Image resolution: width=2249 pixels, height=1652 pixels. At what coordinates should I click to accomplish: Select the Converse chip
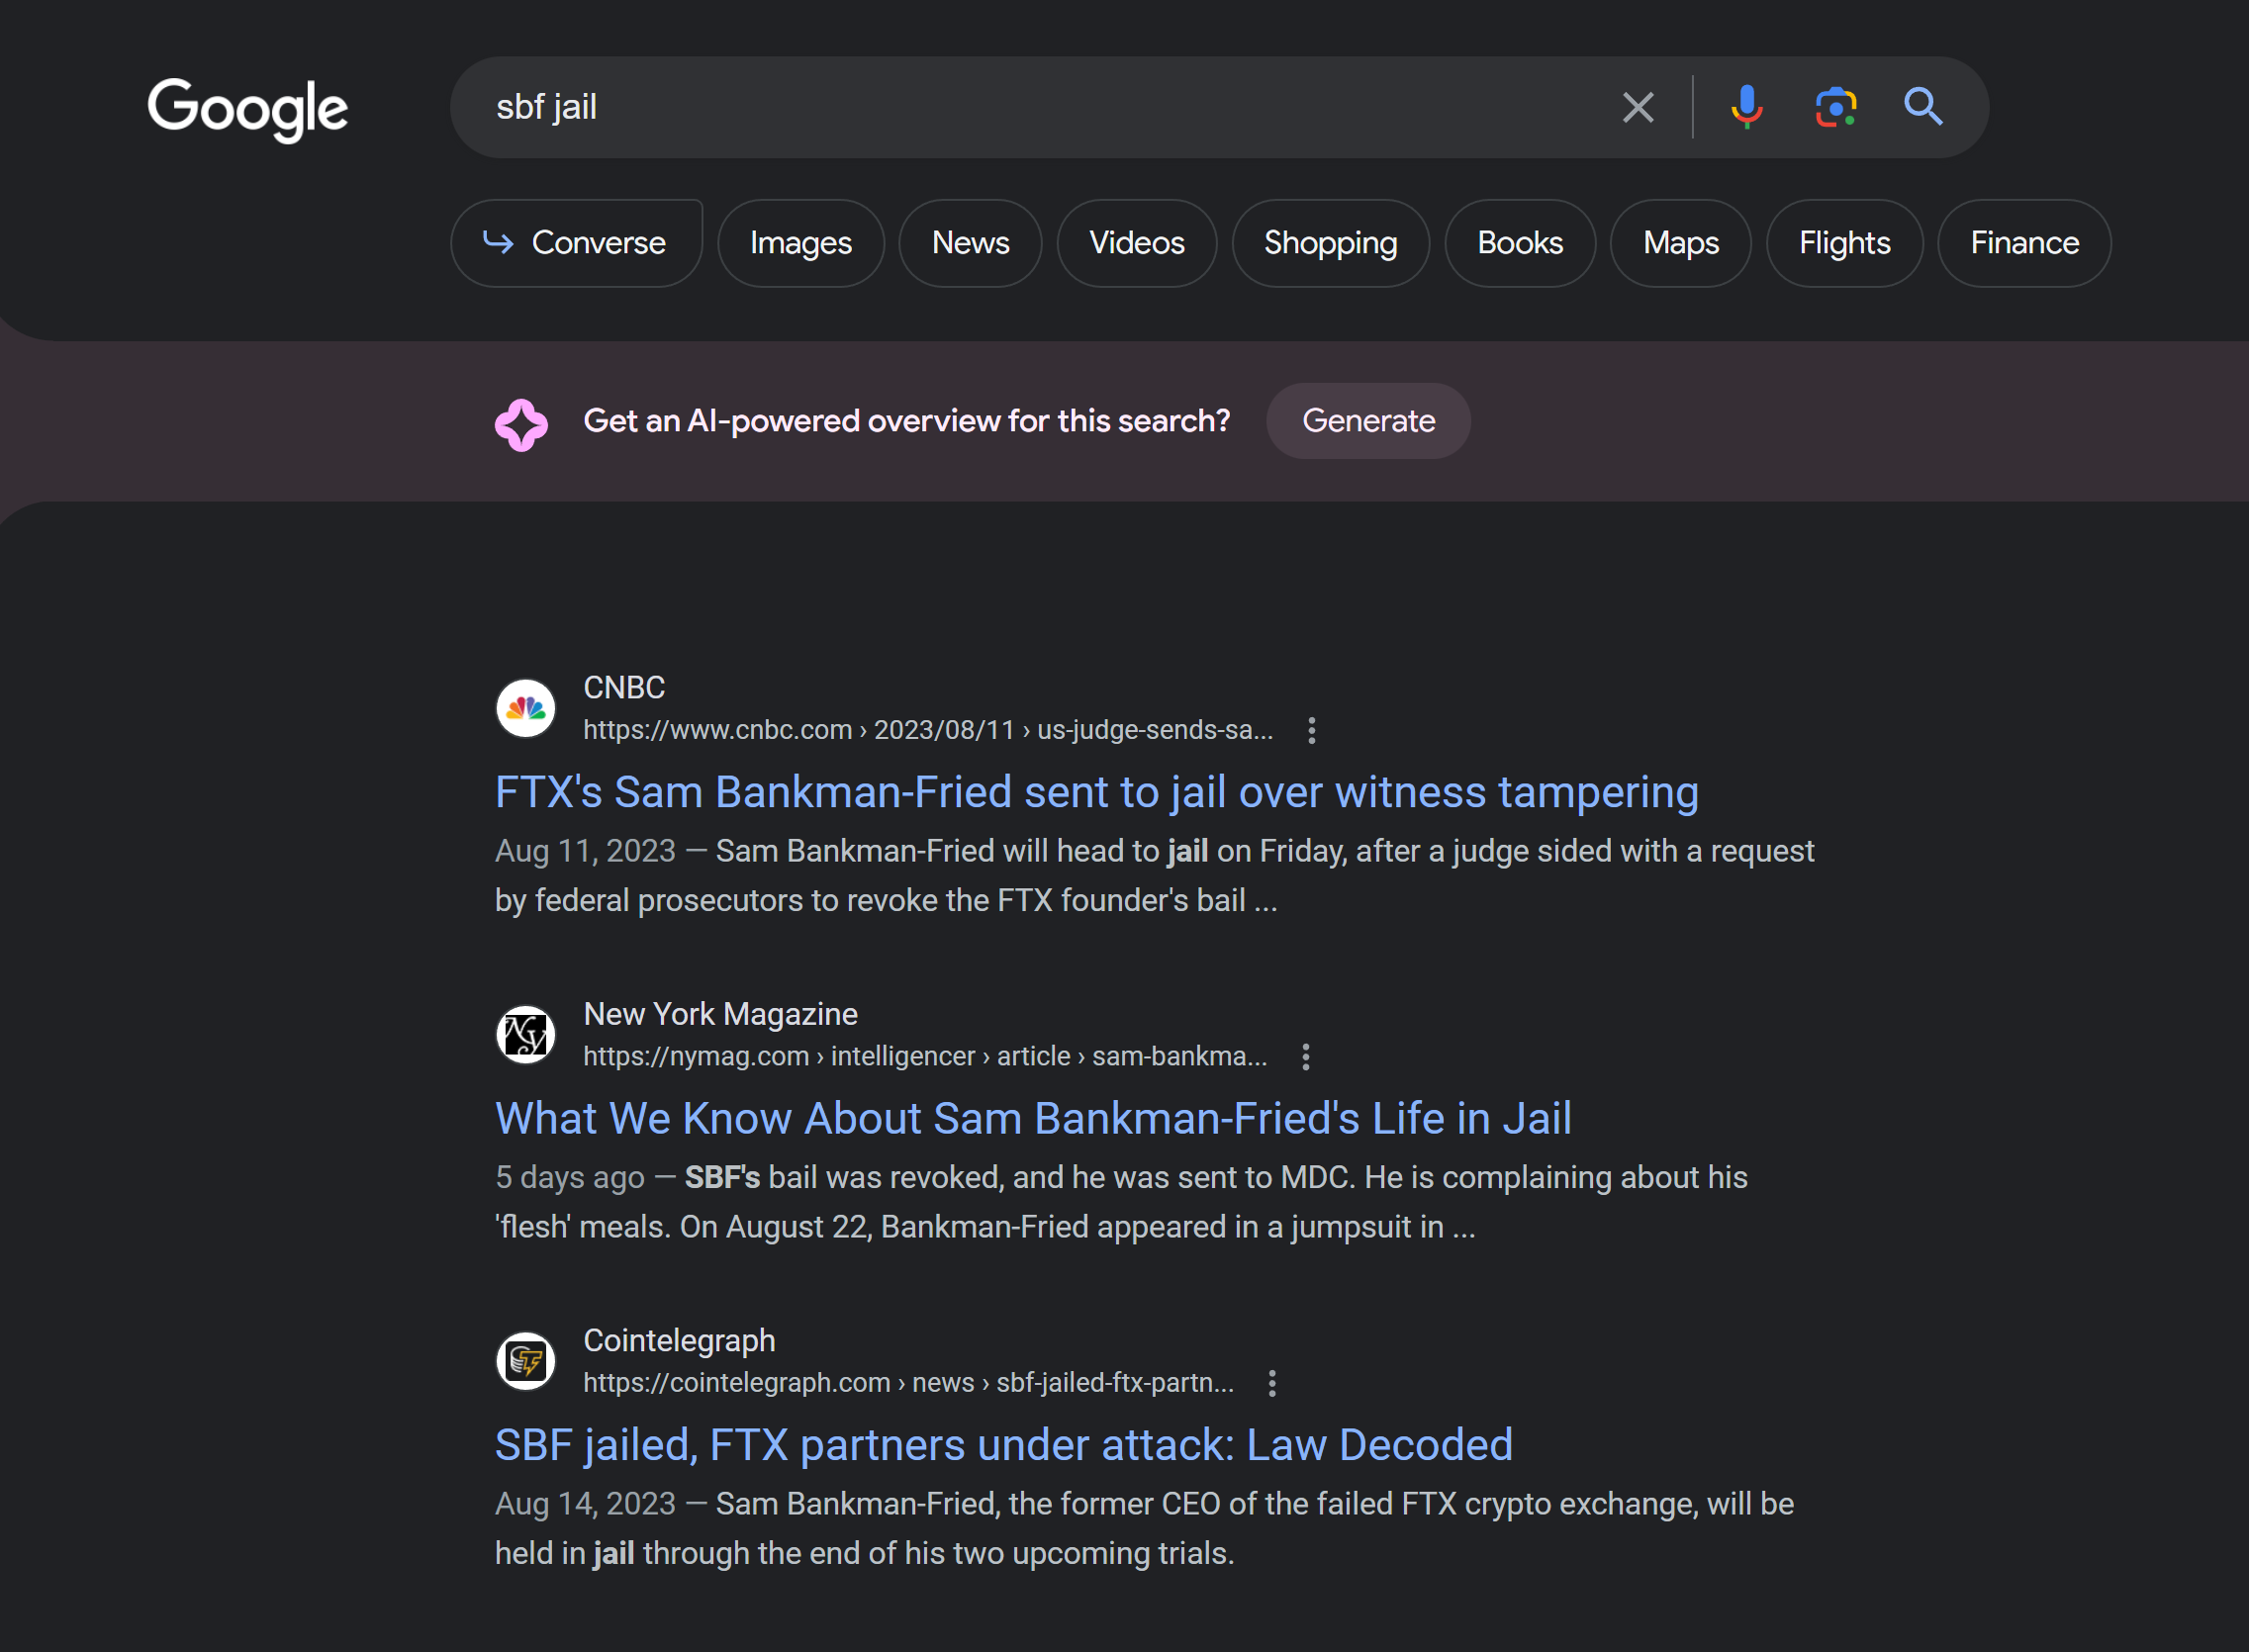tap(576, 243)
